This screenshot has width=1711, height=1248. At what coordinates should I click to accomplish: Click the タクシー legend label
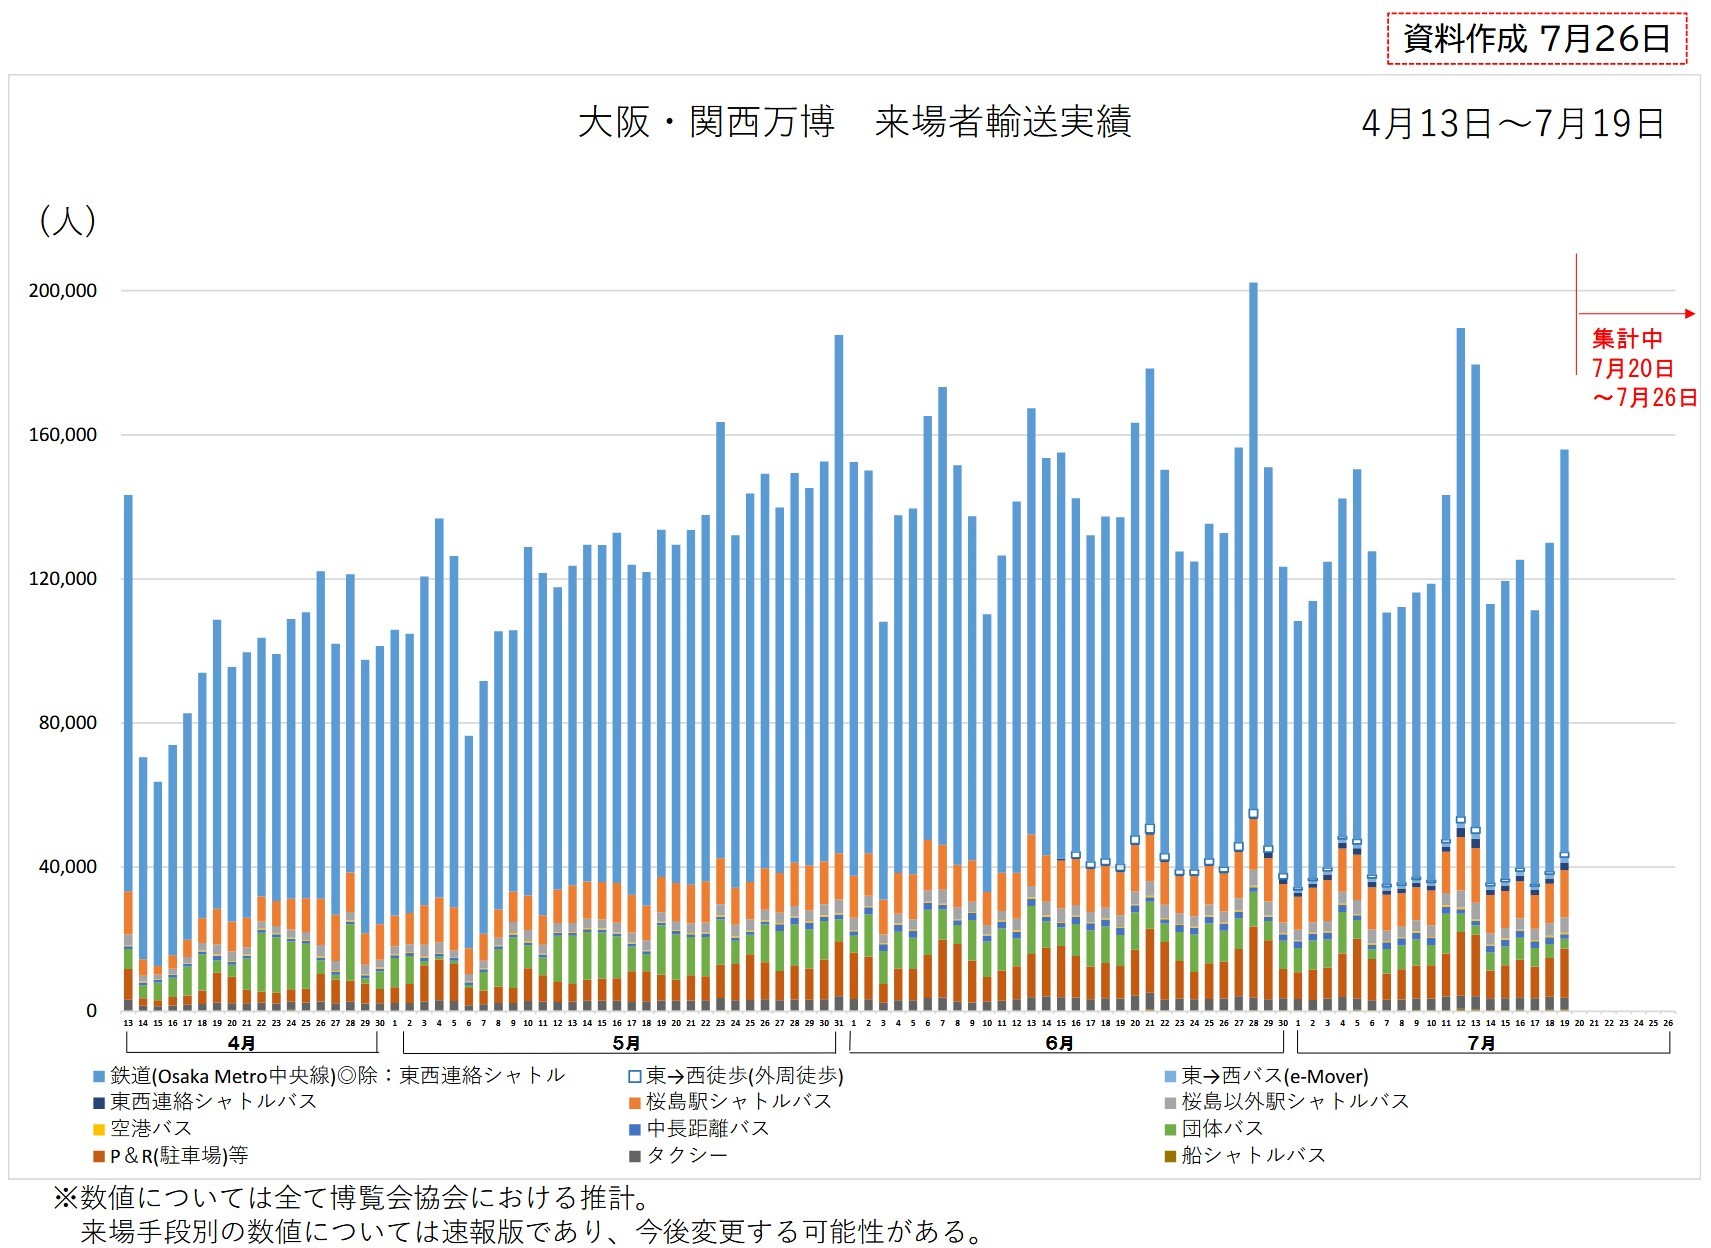(686, 1156)
